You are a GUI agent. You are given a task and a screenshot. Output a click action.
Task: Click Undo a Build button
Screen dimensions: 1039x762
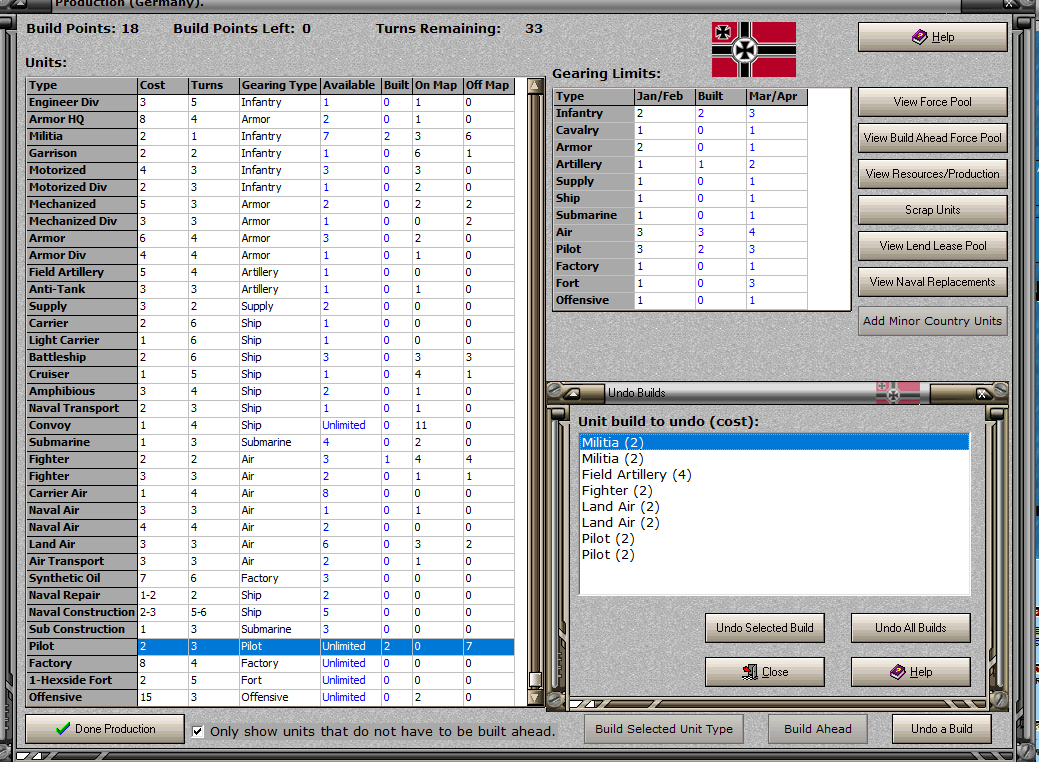(x=942, y=729)
